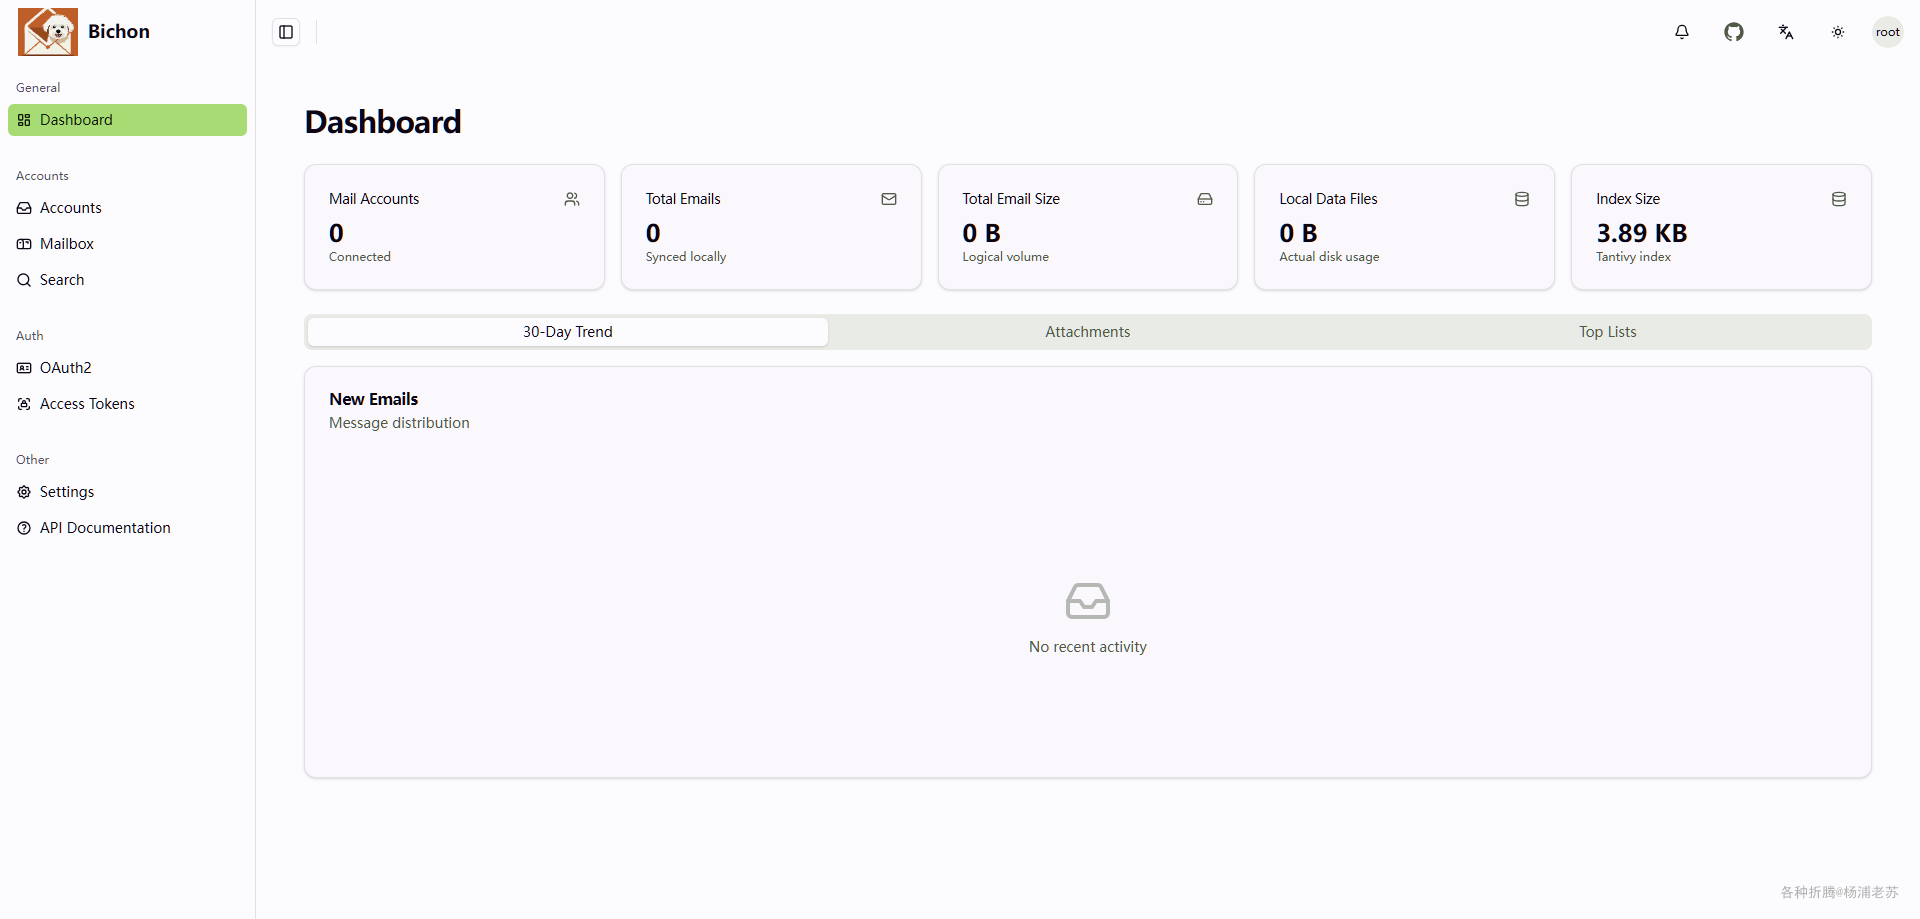Open the Mailbox page
Screen dimensions: 1920x919
tap(127, 244)
